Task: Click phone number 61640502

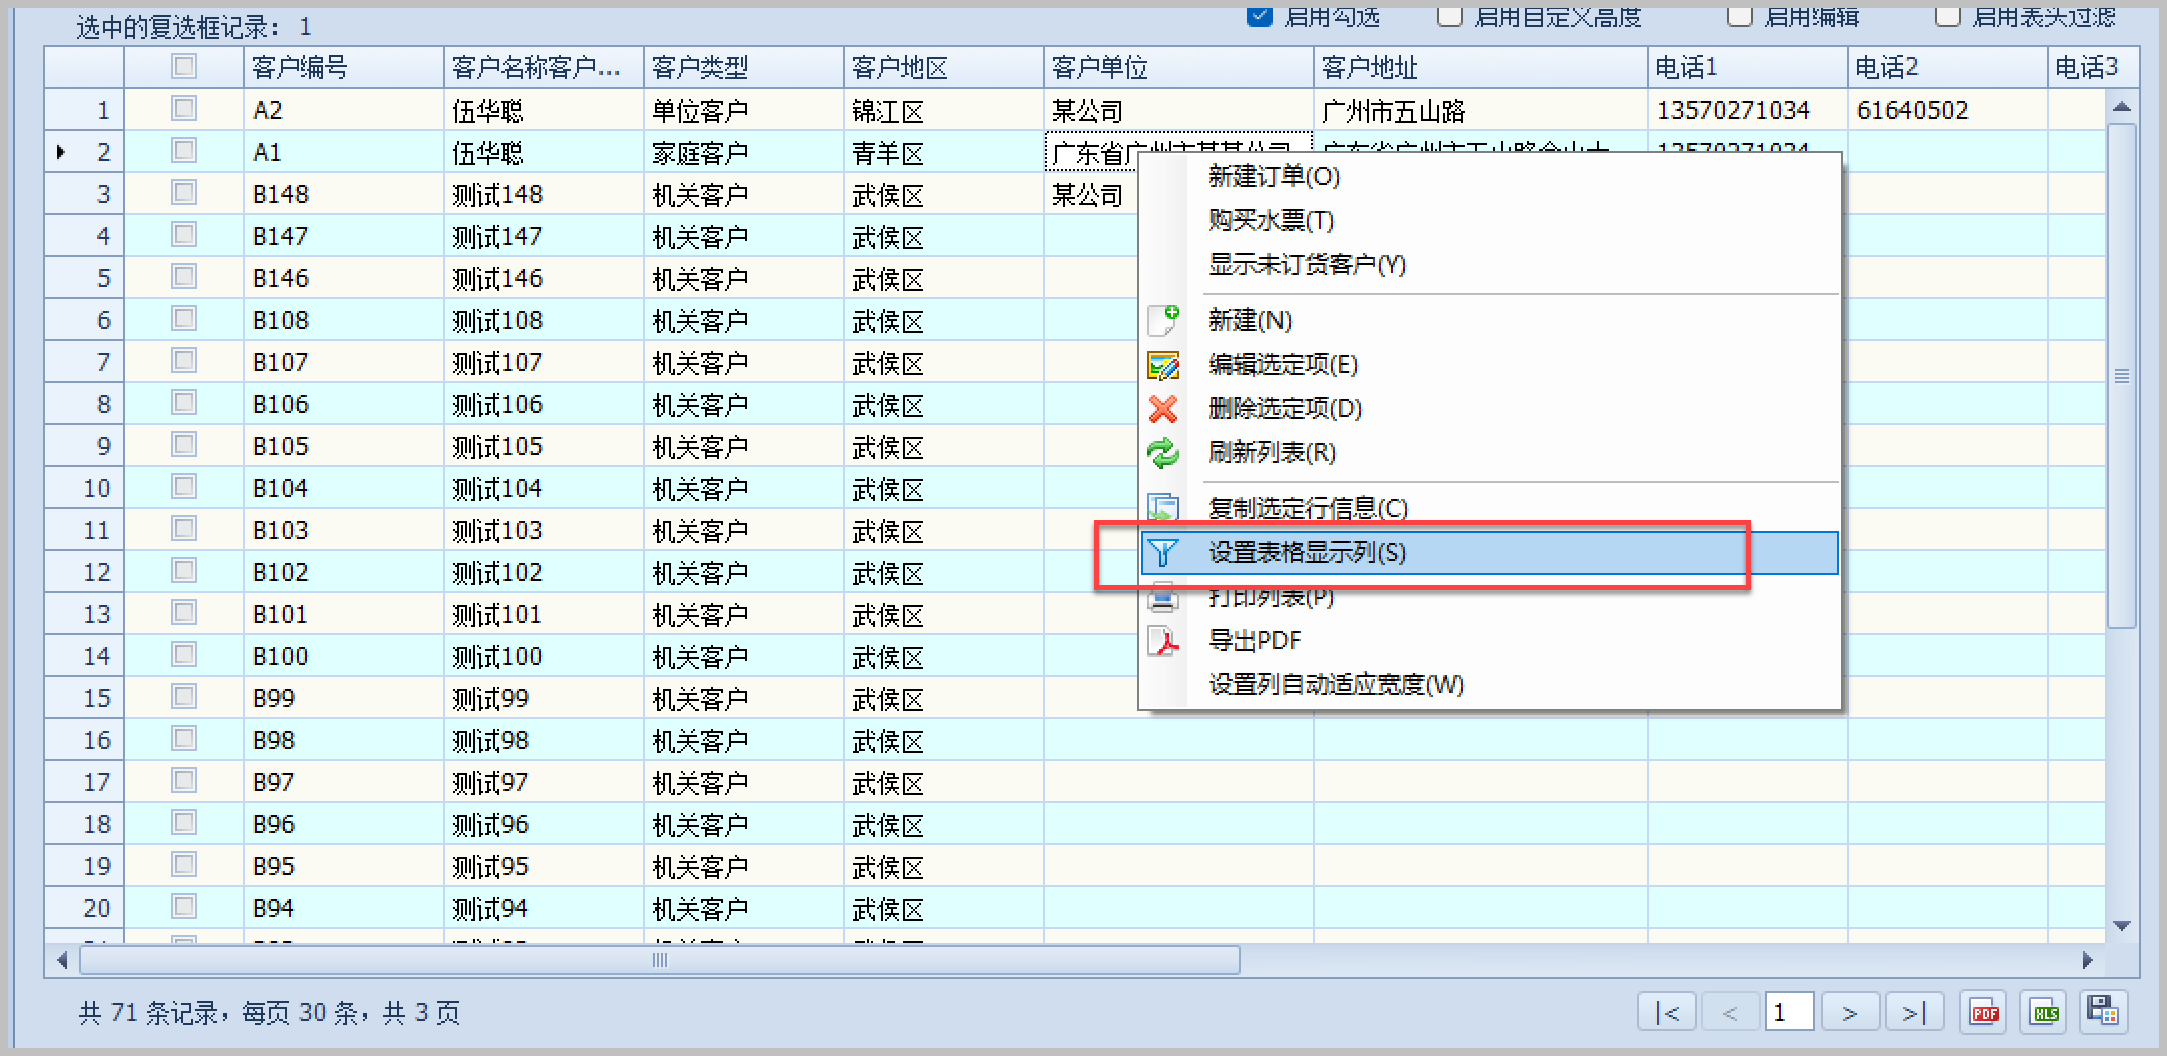Action: (x=1947, y=110)
